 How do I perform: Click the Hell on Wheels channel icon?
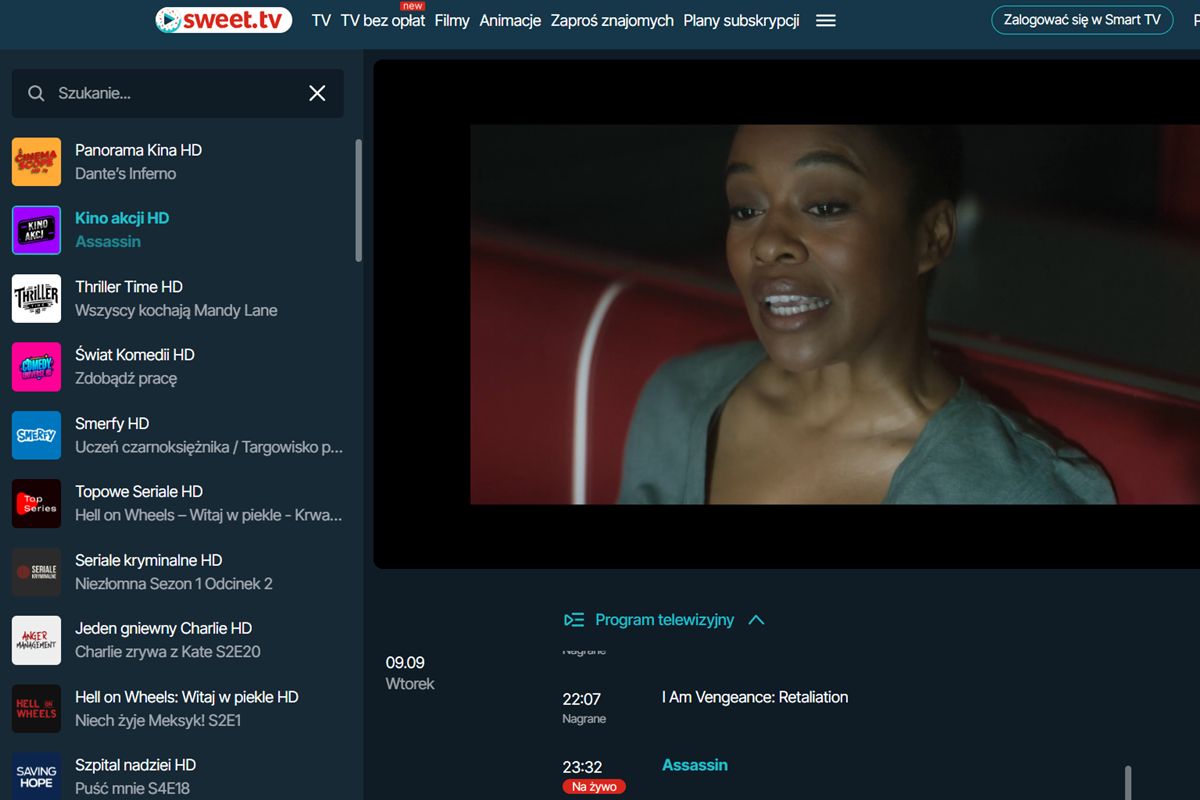(x=36, y=708)
